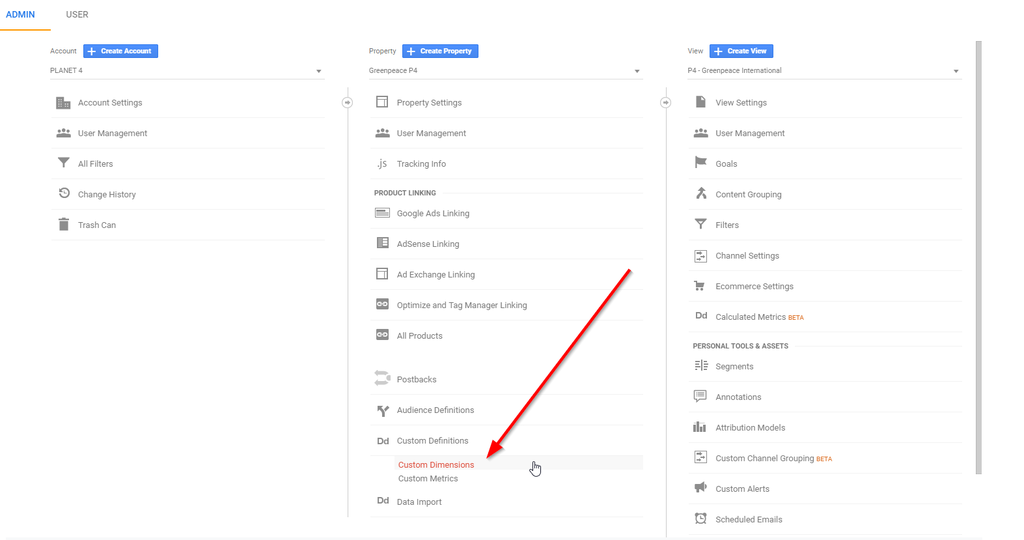The width and height of the screenshot is (1024, 540).
Task: Expand the P4 - Greenpeace International view selector
Action: click(824, 71)
